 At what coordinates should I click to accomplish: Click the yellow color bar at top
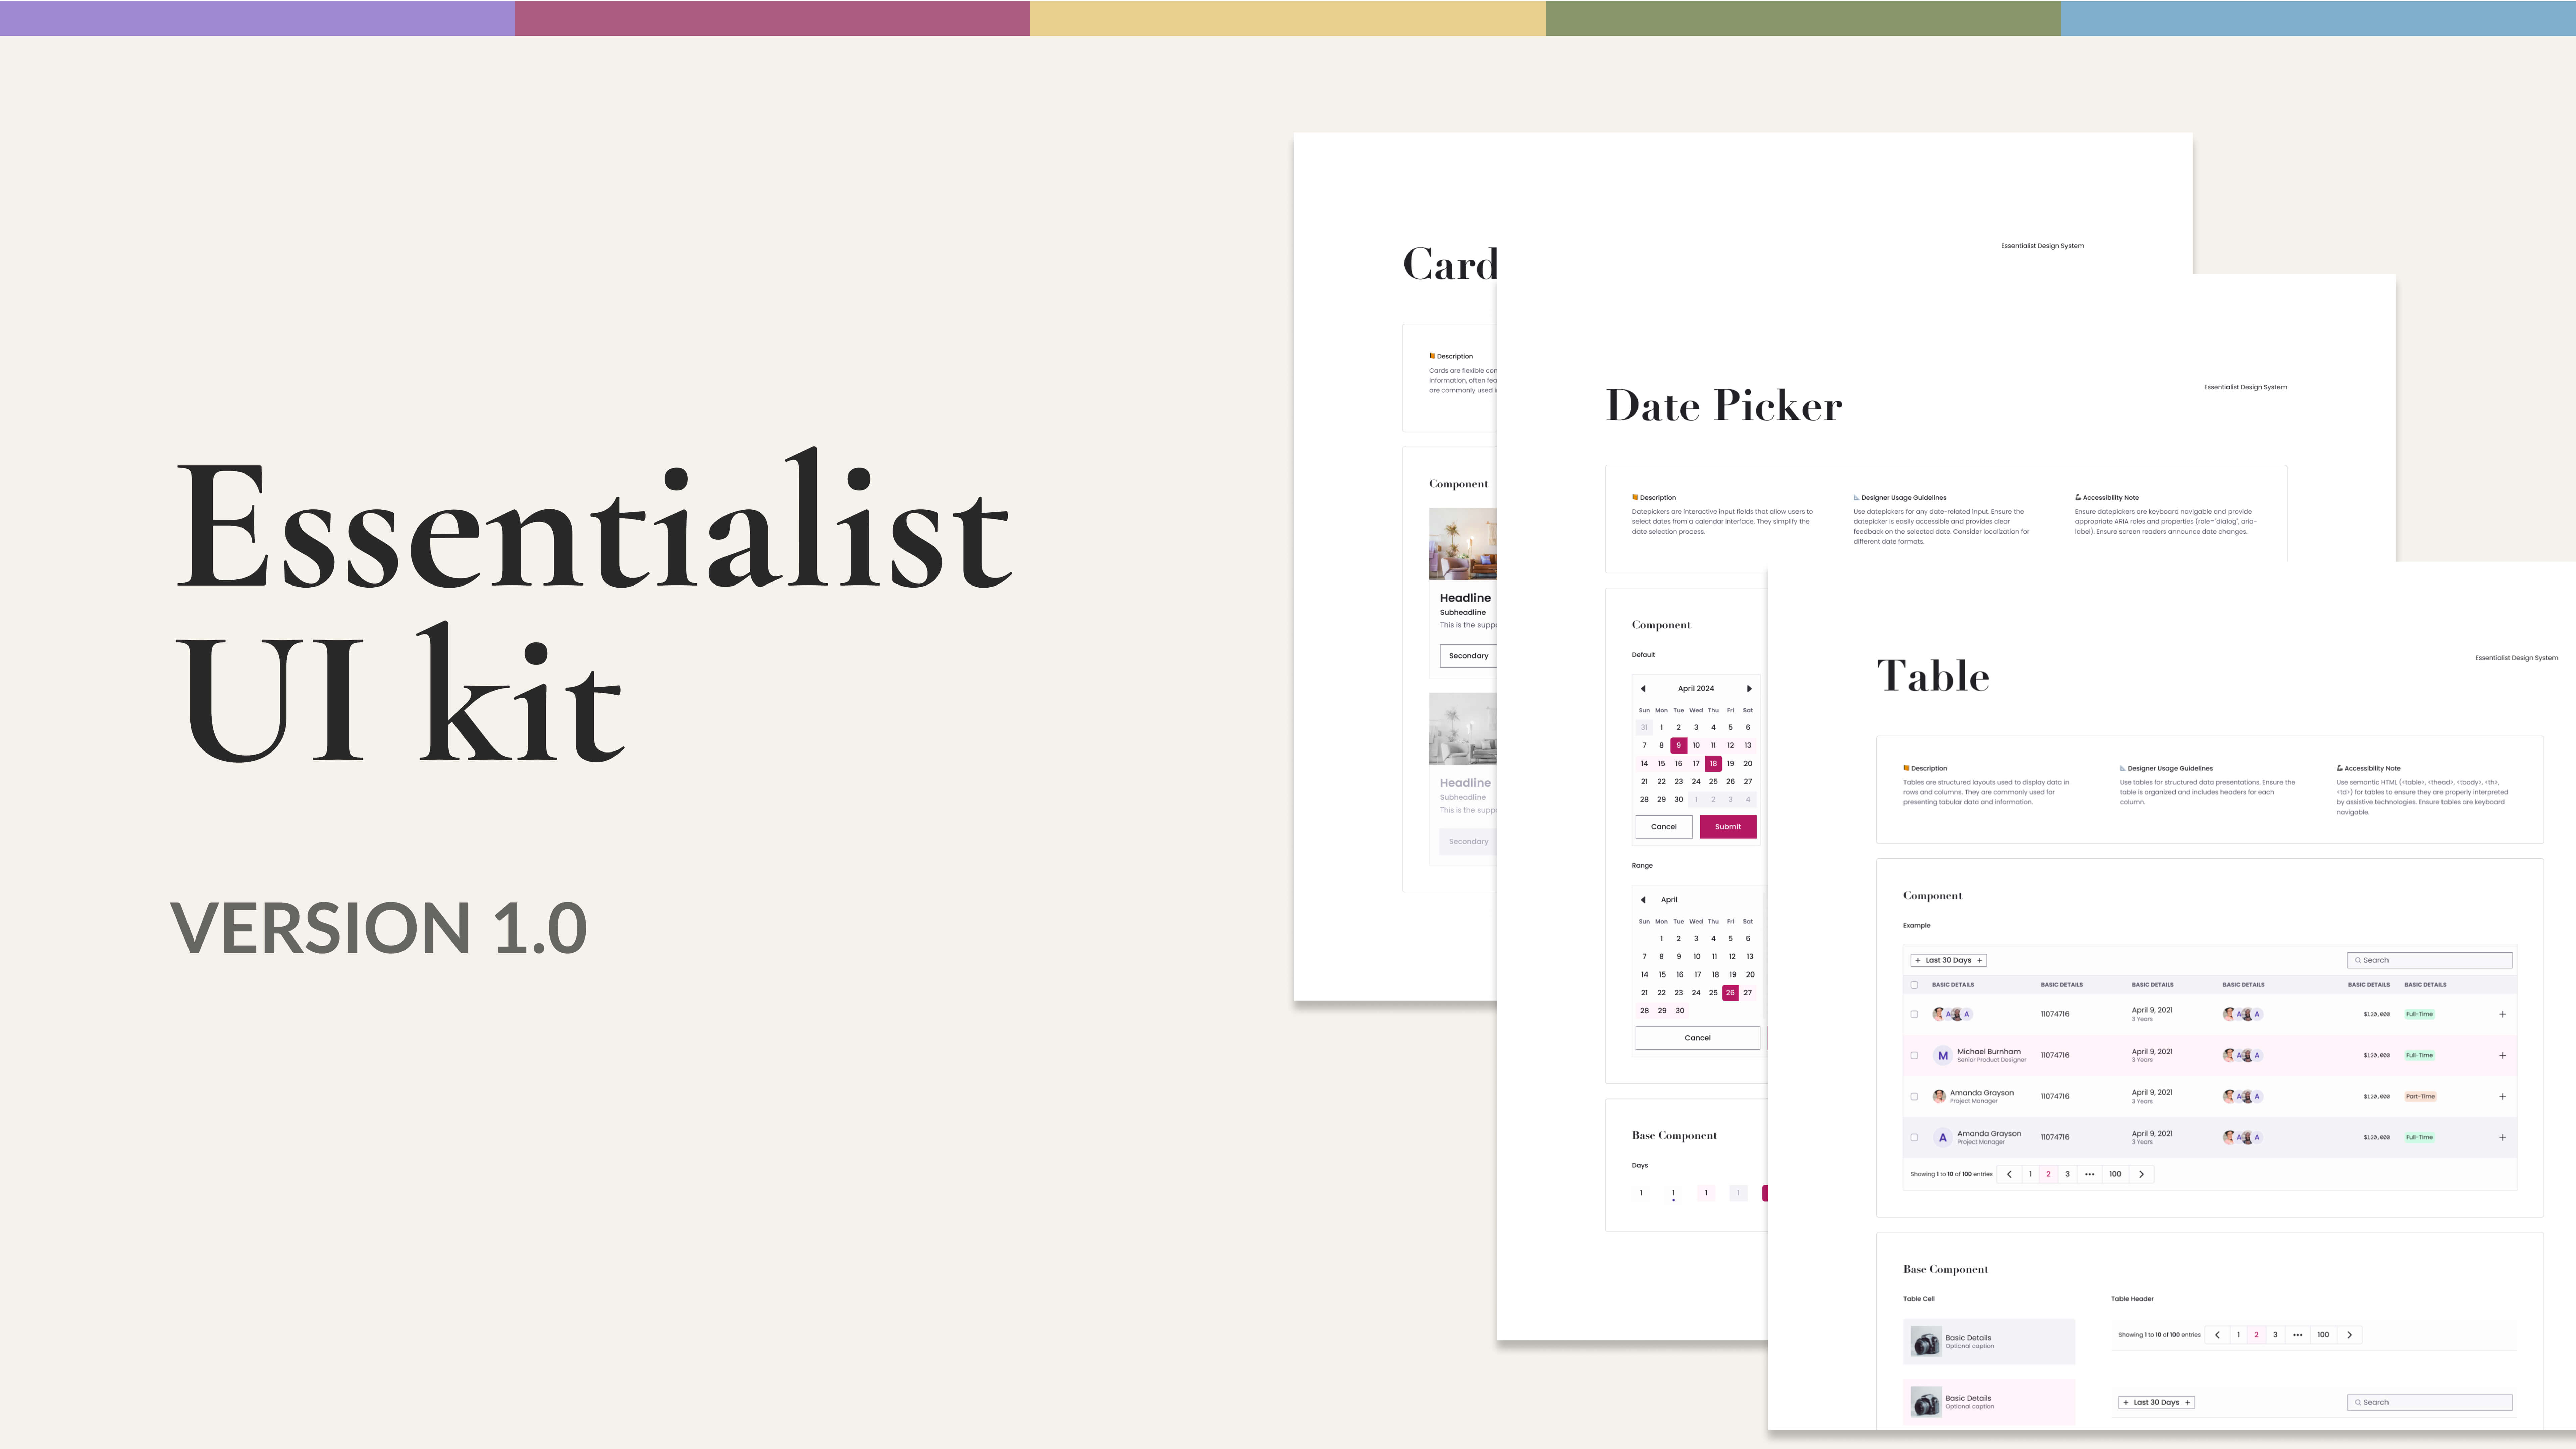point(1288,18)
